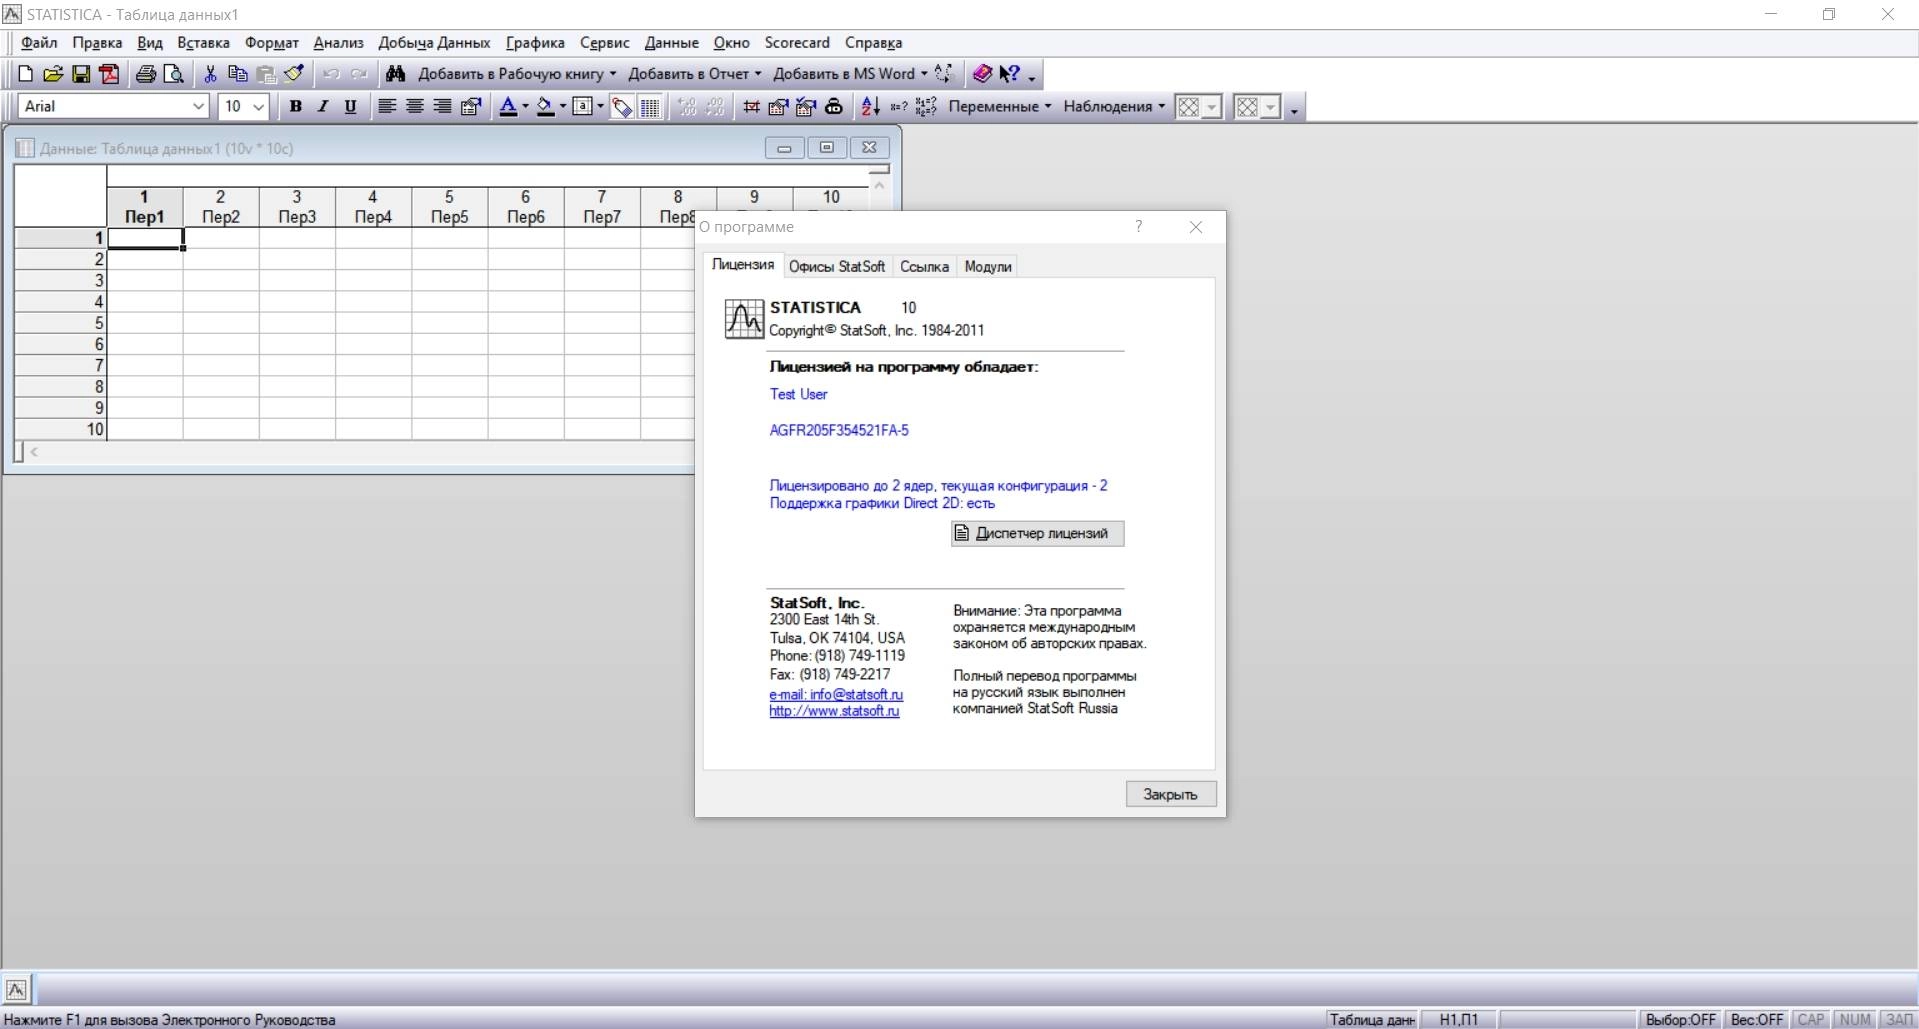The height and width of the screenshot is (1029, 1919).
Task: Open the Анализ menu
Action: click(x=338, y=43)
